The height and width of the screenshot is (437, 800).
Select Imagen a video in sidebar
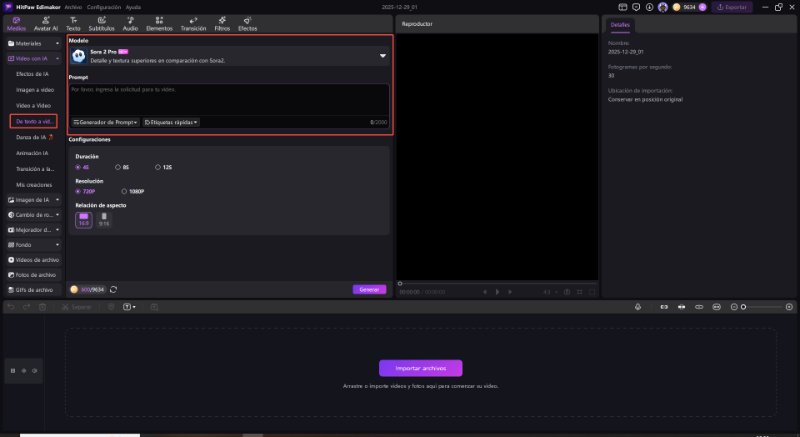click(35, 90)
